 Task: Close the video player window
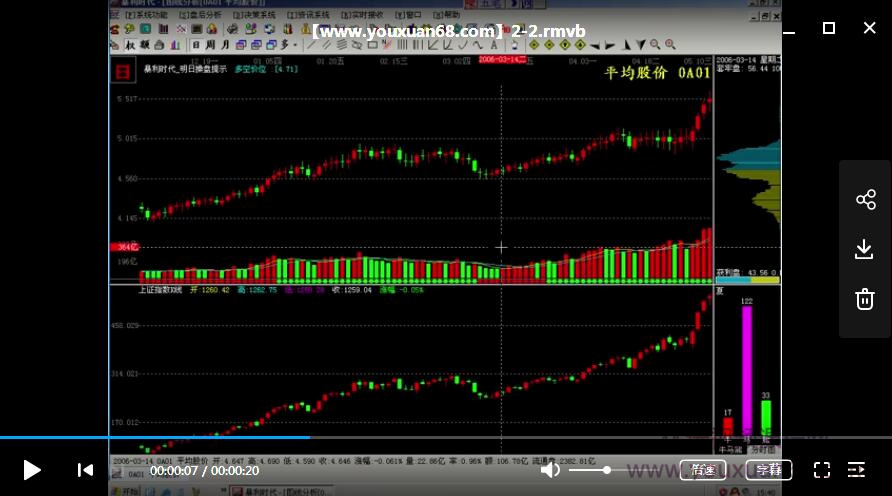[x=869, y=28]
